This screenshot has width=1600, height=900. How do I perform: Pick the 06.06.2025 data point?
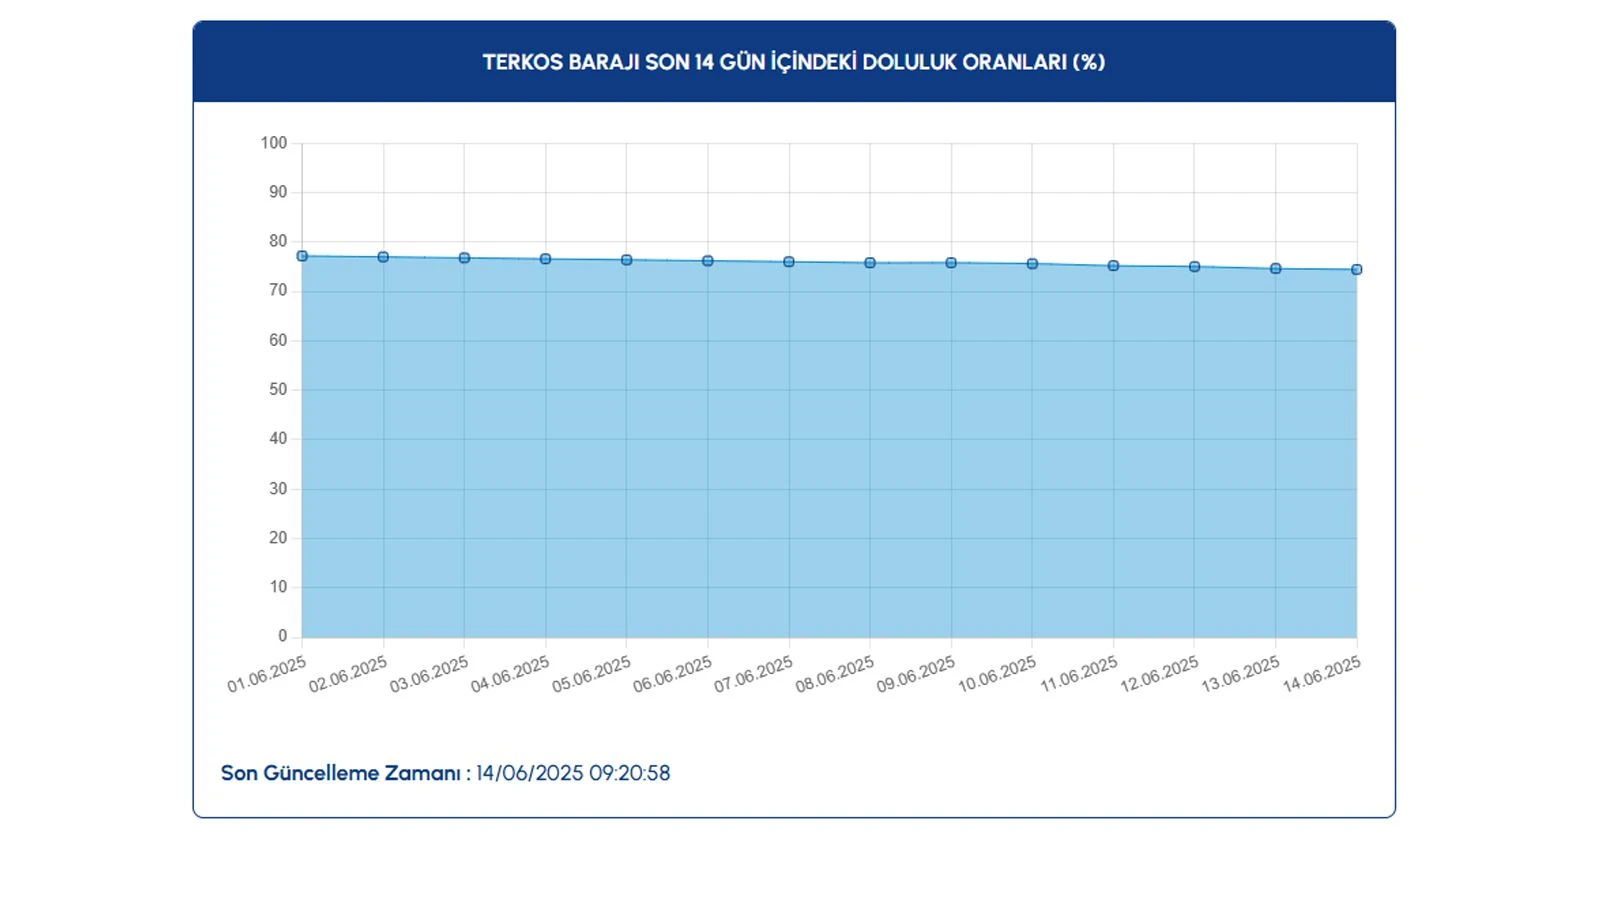708,261
